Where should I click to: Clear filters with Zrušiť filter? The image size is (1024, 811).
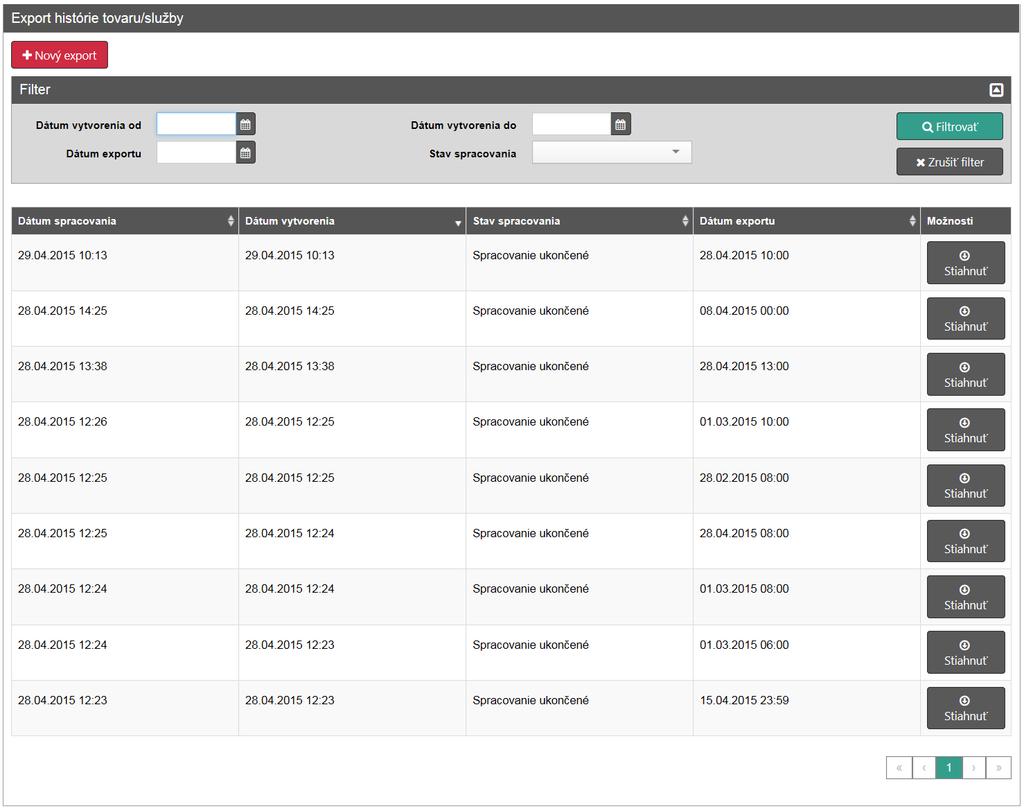[950, 162]
